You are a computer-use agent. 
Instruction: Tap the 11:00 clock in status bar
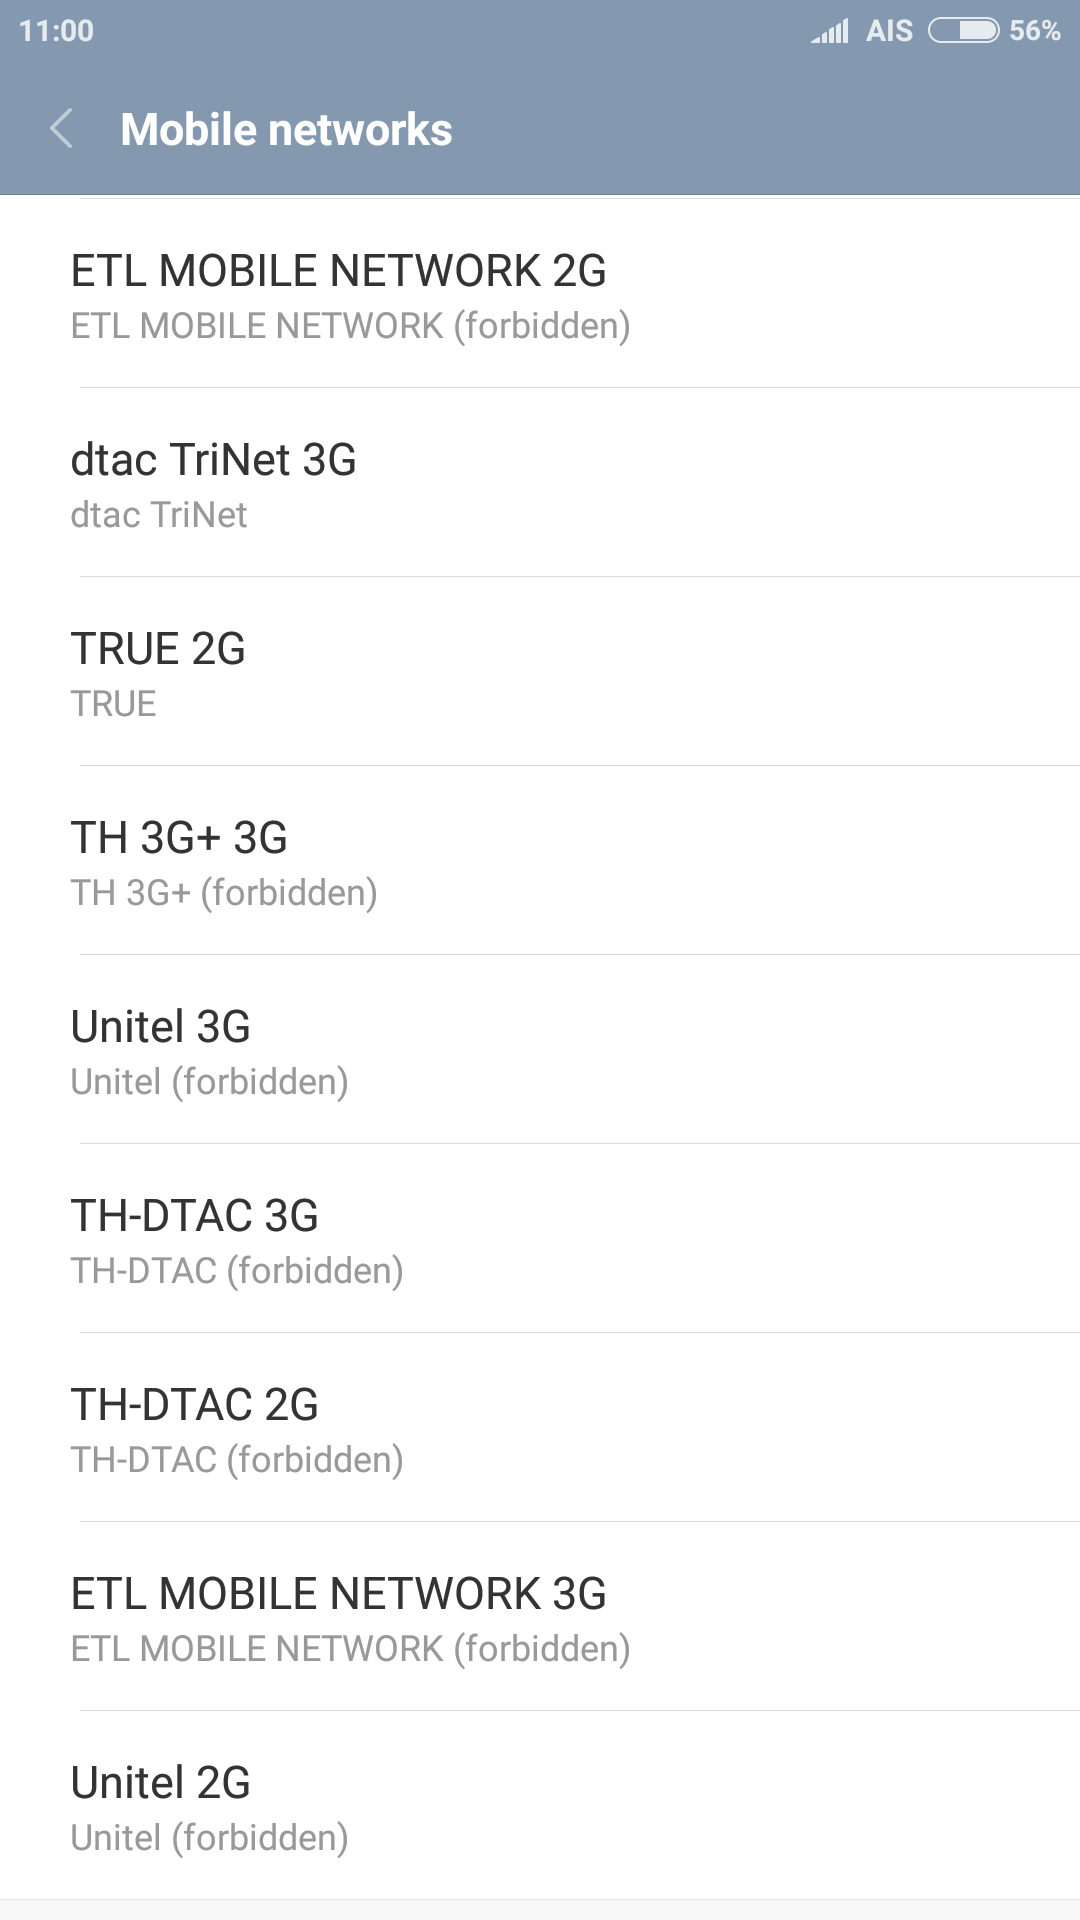pyautogui.click(x=56, y=31)
